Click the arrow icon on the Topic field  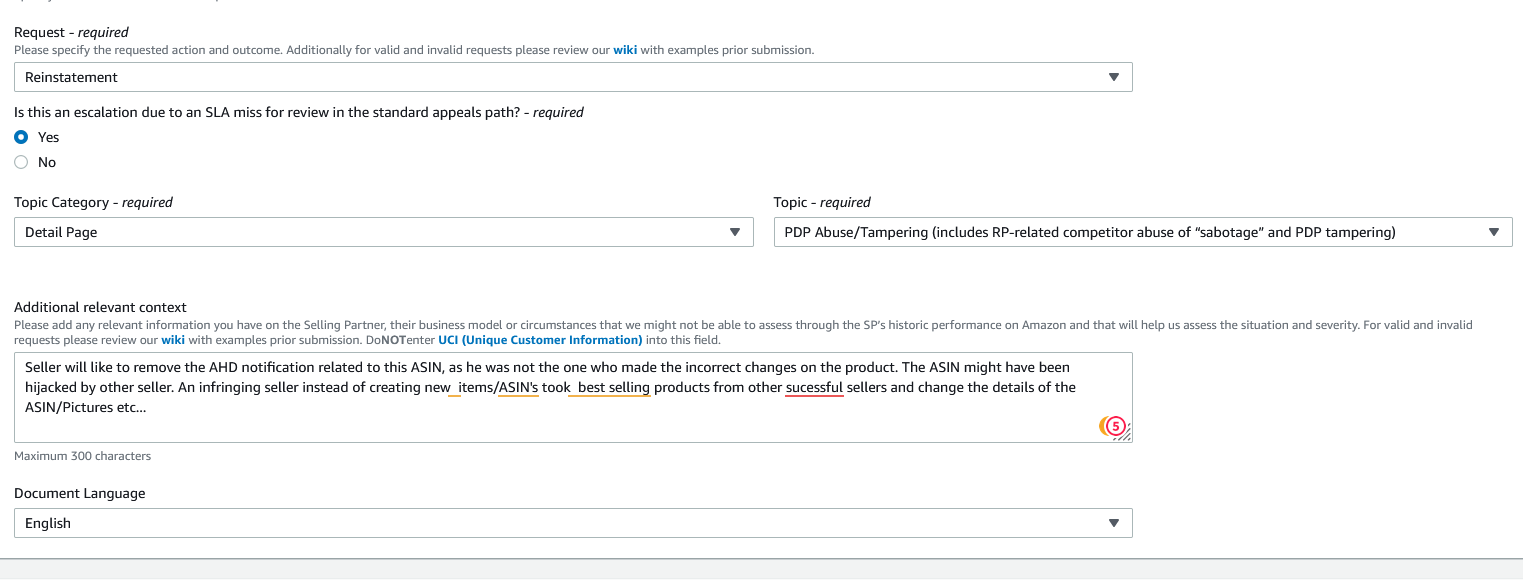(x=1494, y=232)
